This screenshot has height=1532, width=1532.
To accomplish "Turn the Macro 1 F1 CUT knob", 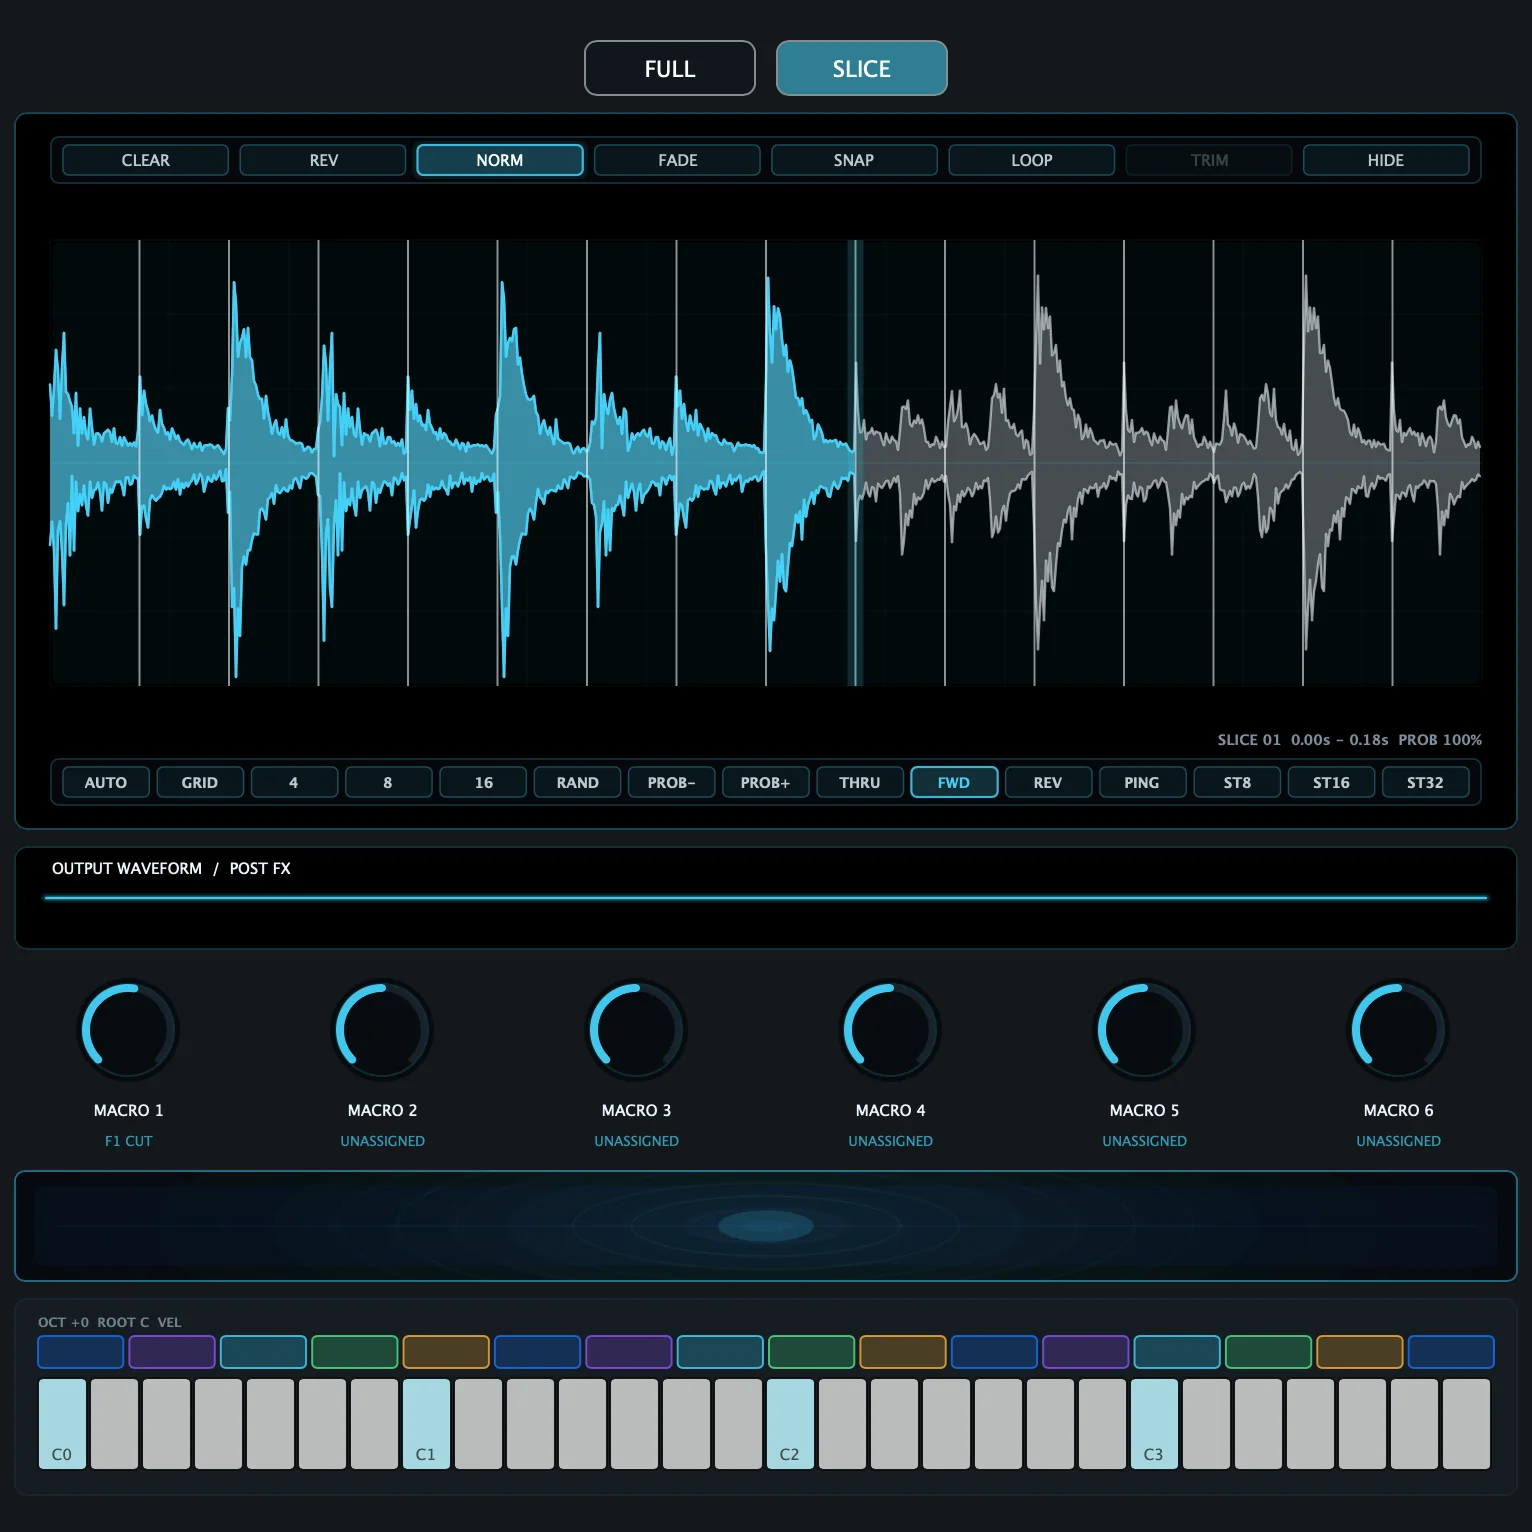I will pos(128,1030).
